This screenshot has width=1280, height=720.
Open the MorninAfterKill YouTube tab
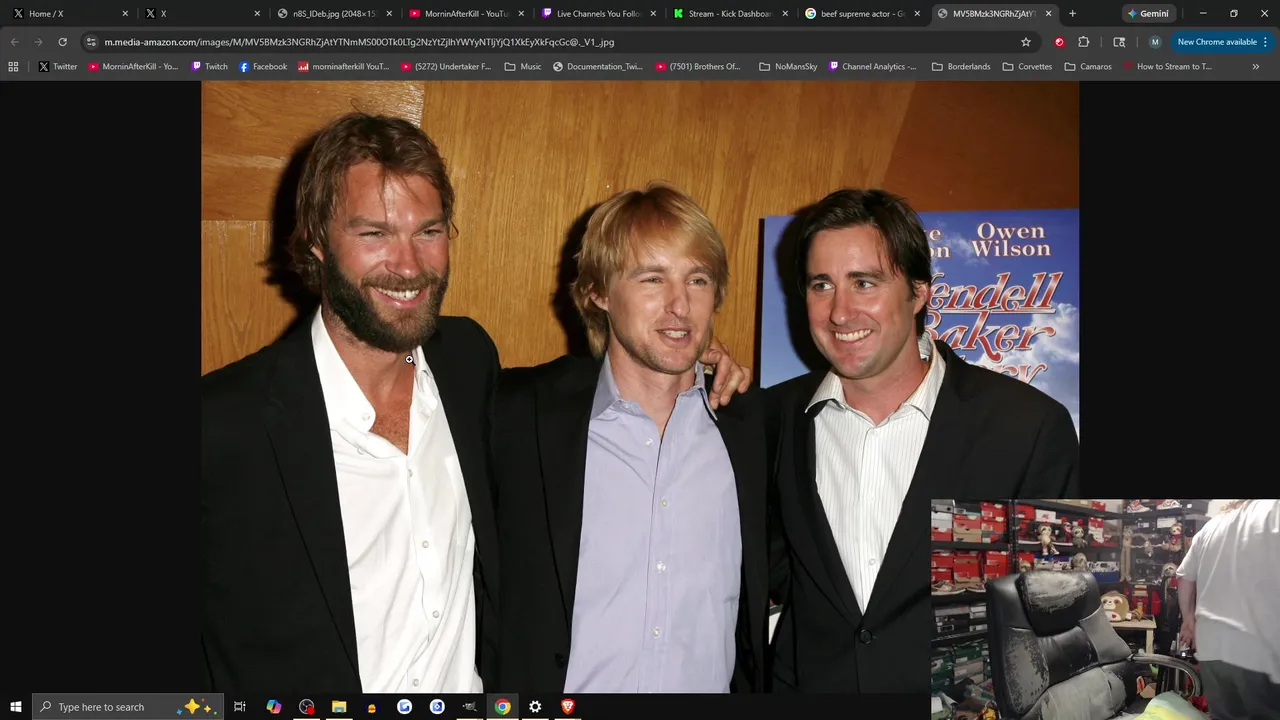tap(466, 14)
